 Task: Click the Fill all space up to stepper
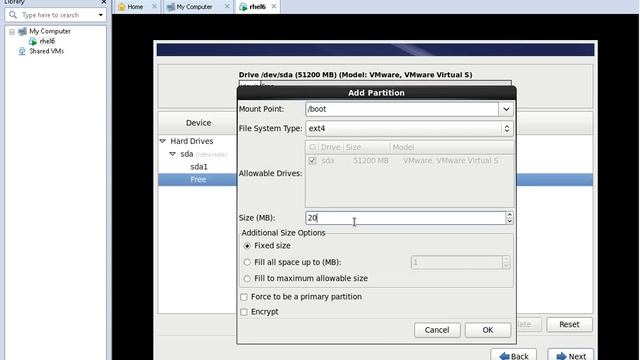(x=506, y=262)
